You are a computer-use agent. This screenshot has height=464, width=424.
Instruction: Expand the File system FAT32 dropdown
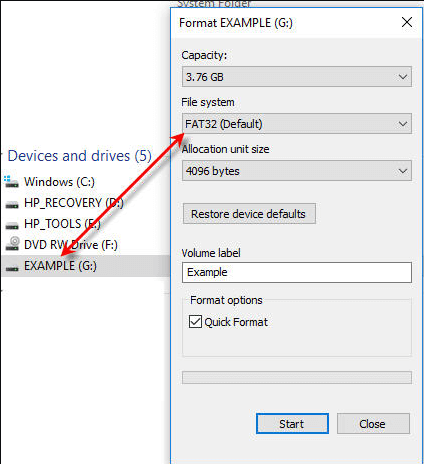coord(297,124)
